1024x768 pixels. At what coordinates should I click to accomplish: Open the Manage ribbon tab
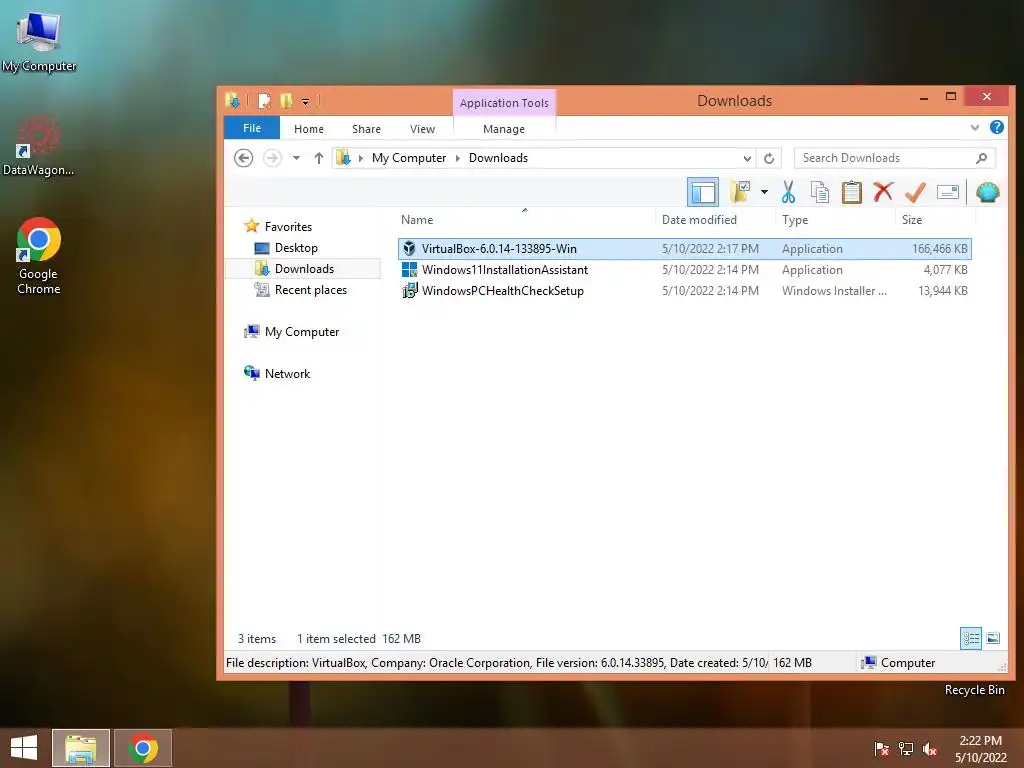pyautogui.click(x=504, y=129)
